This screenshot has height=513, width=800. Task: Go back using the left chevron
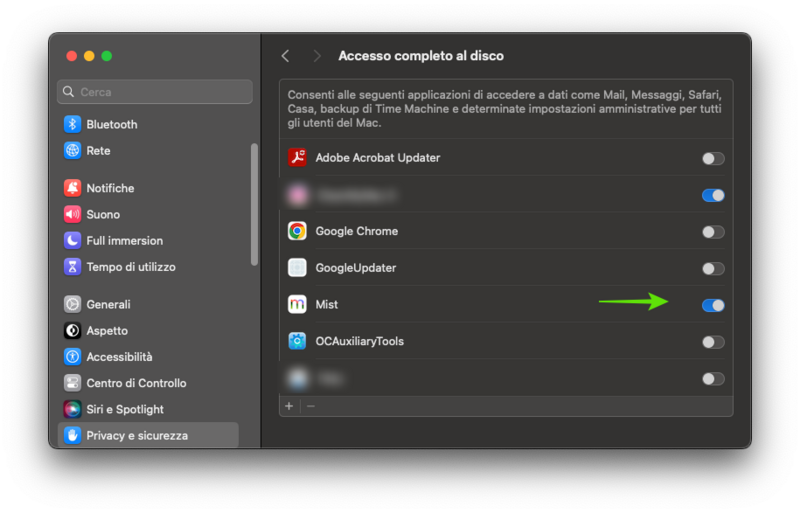click(x=286, y=56)
